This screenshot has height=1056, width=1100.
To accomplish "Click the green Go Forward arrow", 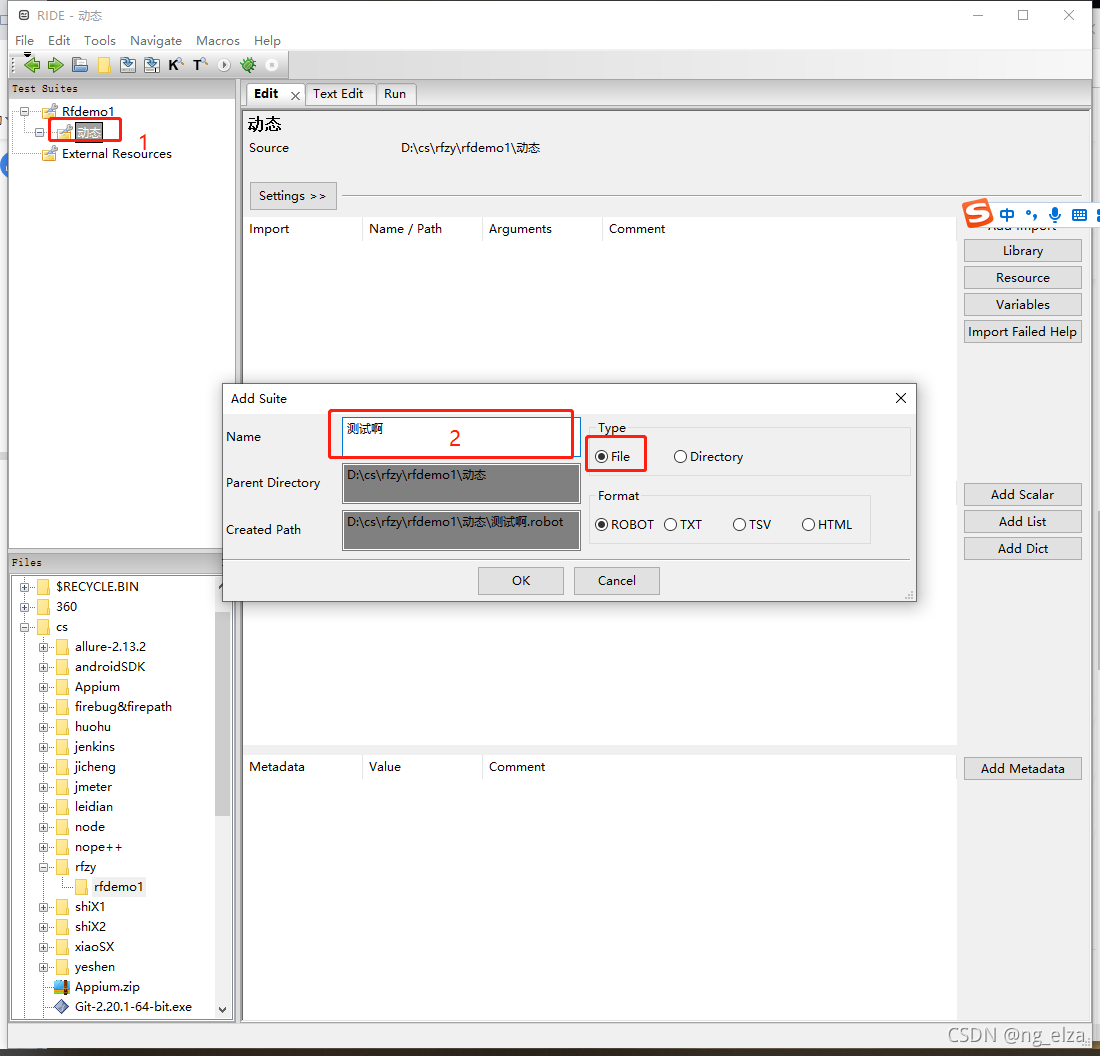I will [55, 65].
